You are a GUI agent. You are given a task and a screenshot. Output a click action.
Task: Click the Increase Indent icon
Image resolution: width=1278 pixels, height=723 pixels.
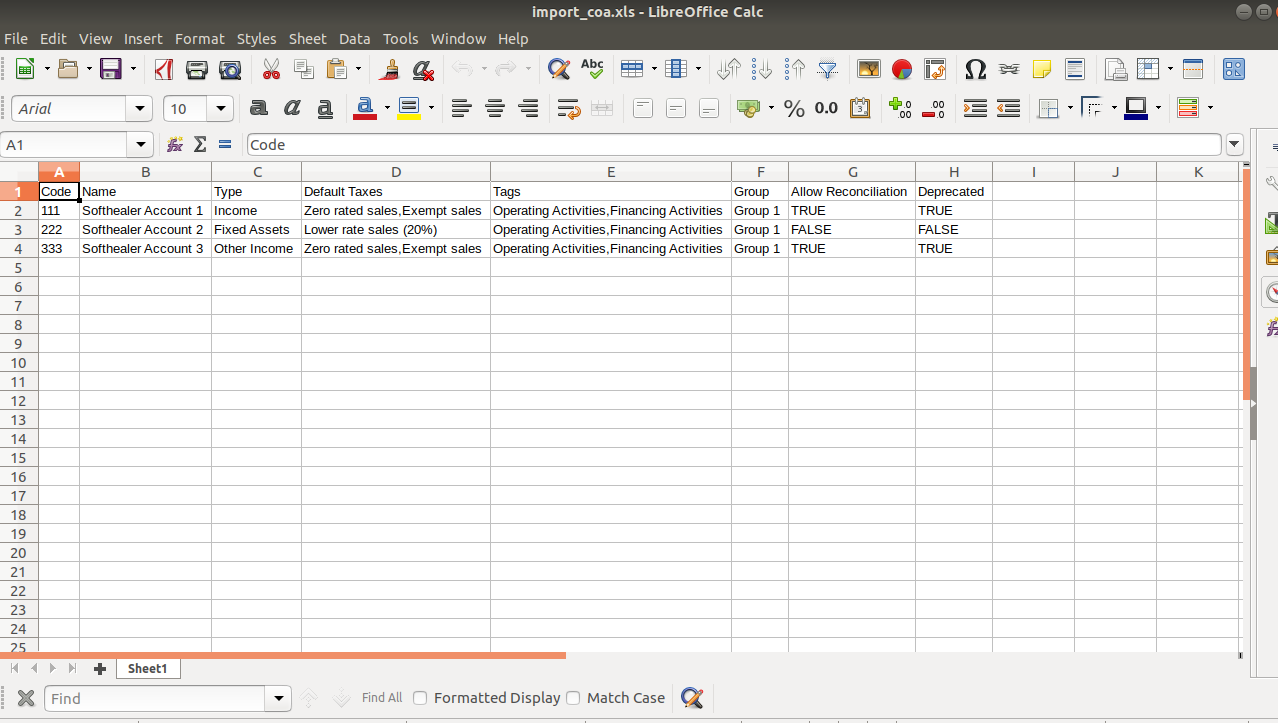point(975,108)
